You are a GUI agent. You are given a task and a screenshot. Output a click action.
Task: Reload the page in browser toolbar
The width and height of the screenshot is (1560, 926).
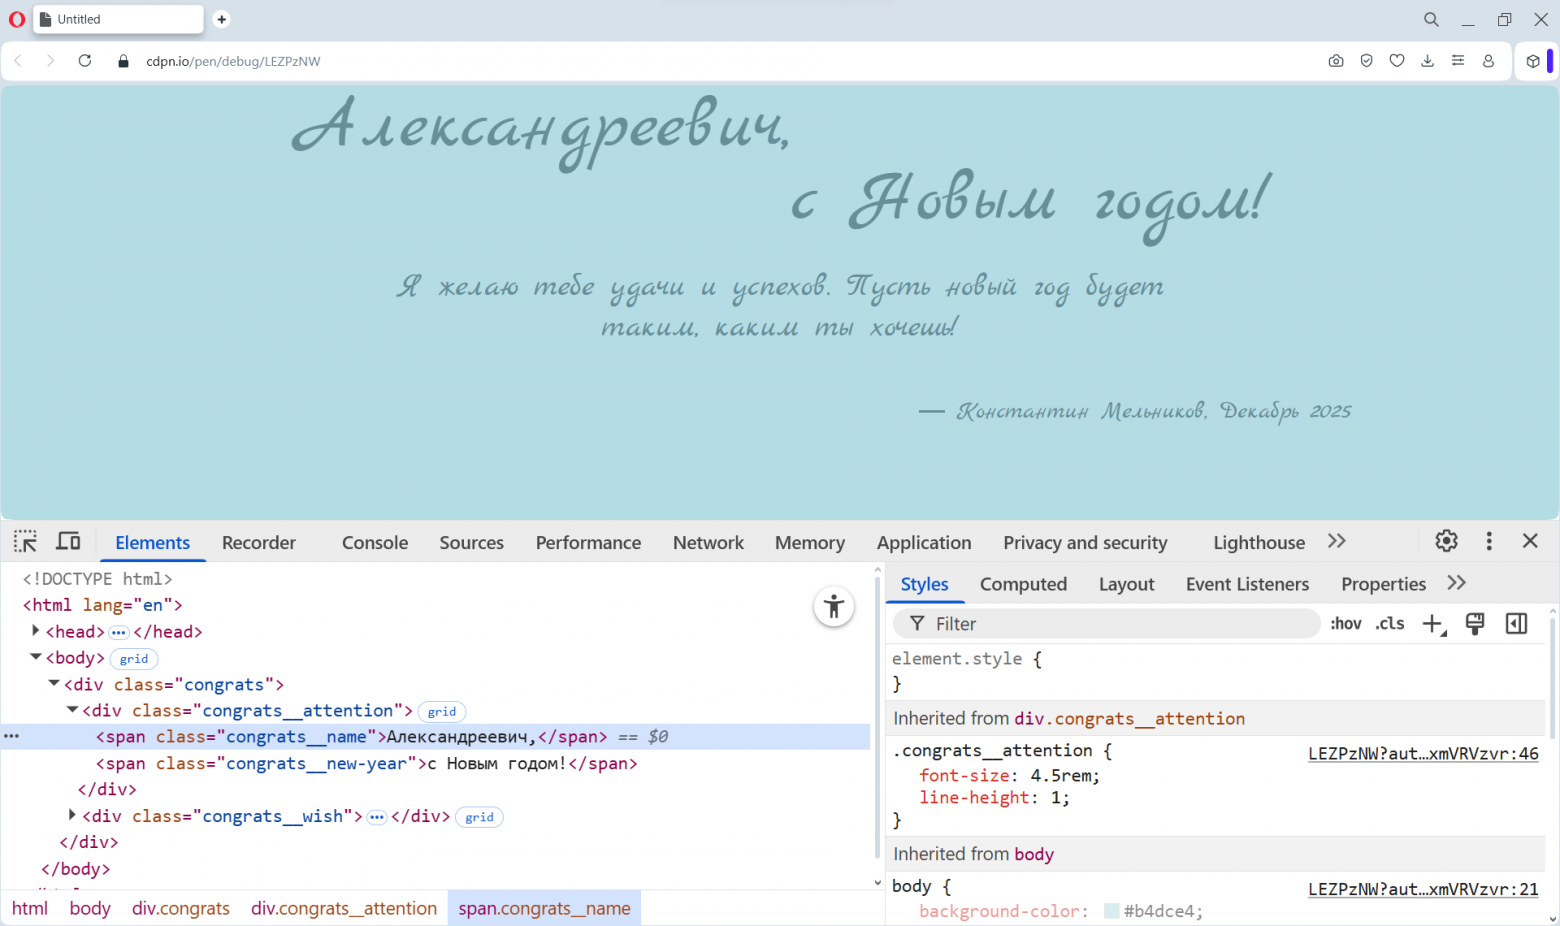point(85,61)
